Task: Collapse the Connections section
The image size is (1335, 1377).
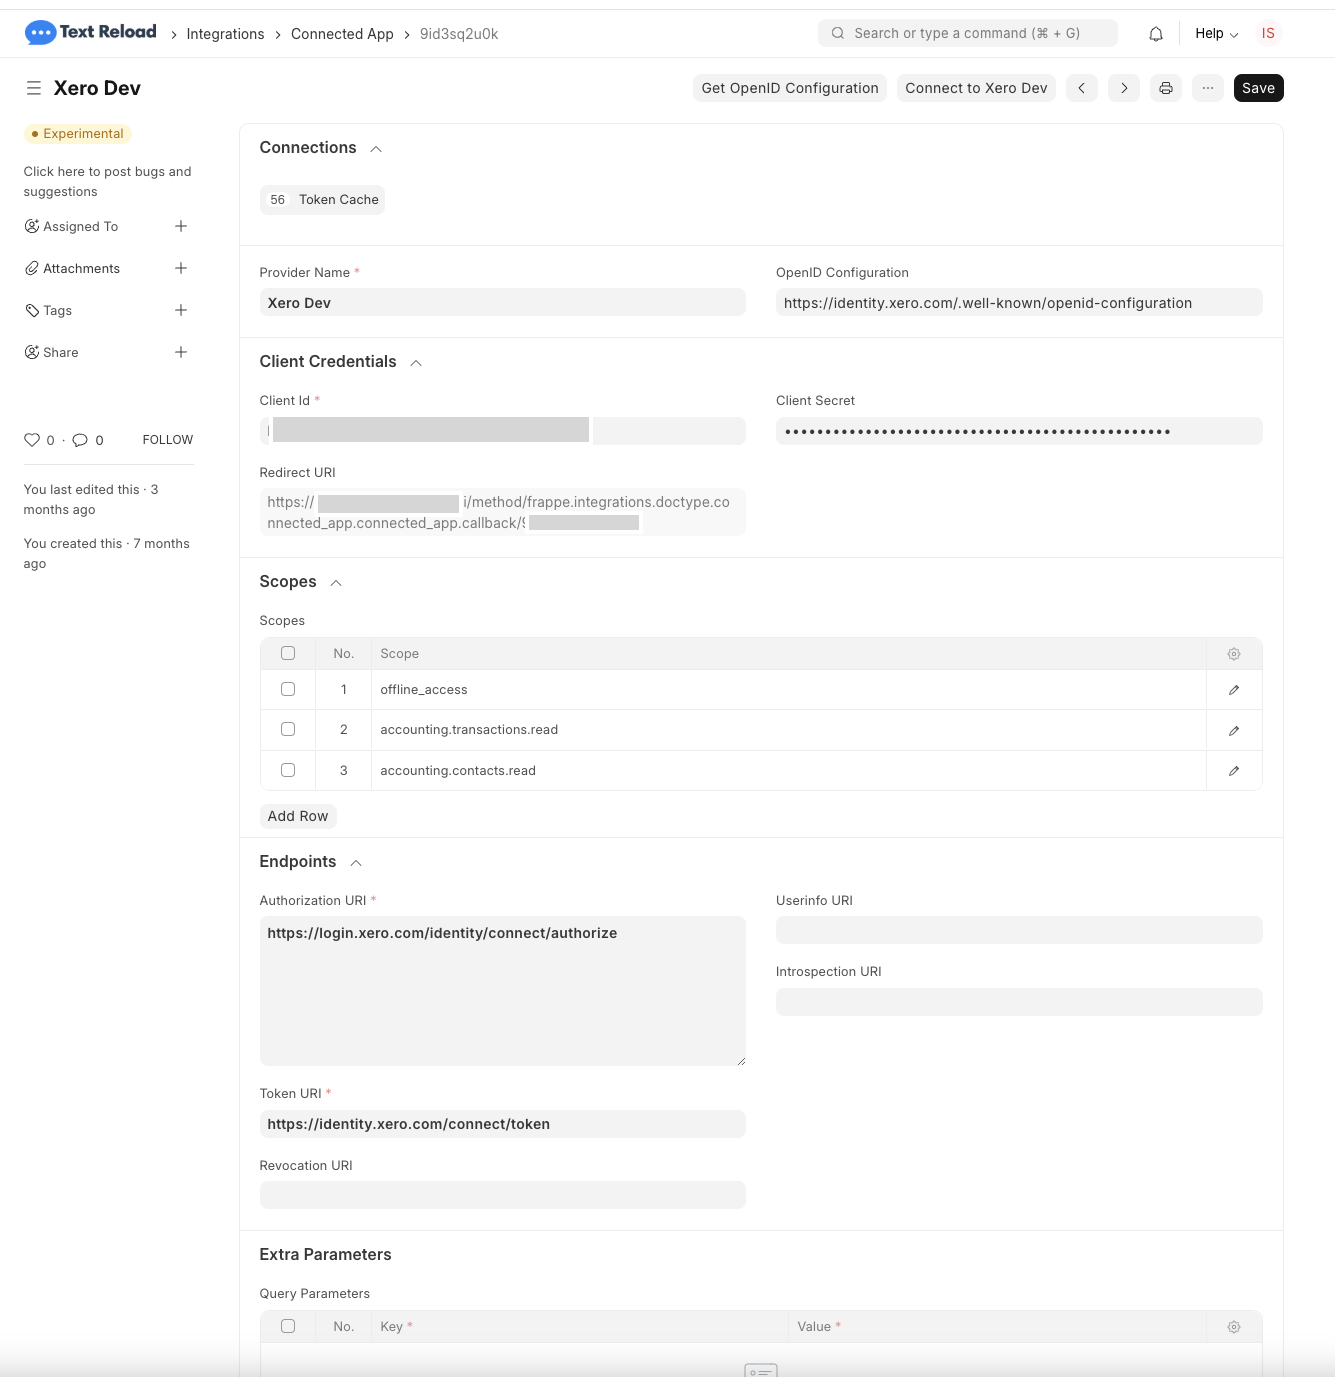Action: click(376, 149)
